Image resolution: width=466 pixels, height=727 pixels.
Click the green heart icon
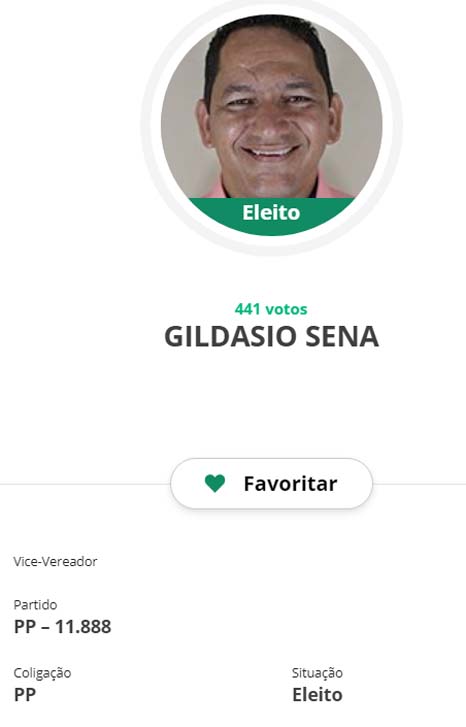[x=215, y=484]
